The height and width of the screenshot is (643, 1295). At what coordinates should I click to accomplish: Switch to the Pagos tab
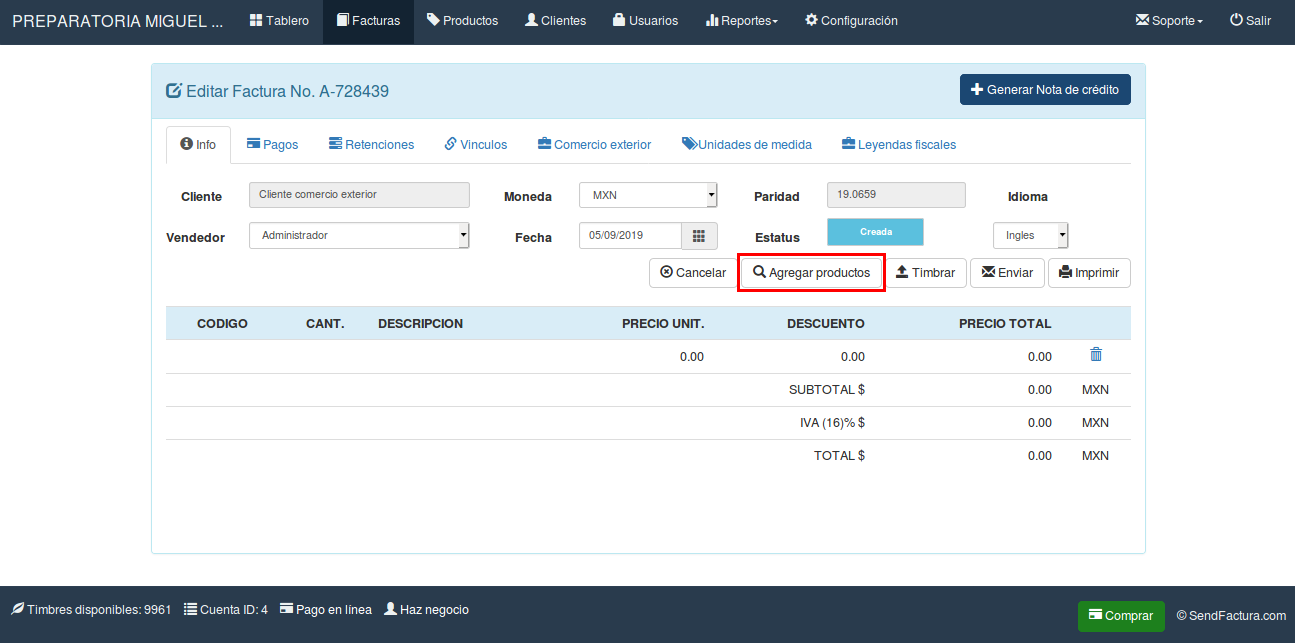coord(272,144)
